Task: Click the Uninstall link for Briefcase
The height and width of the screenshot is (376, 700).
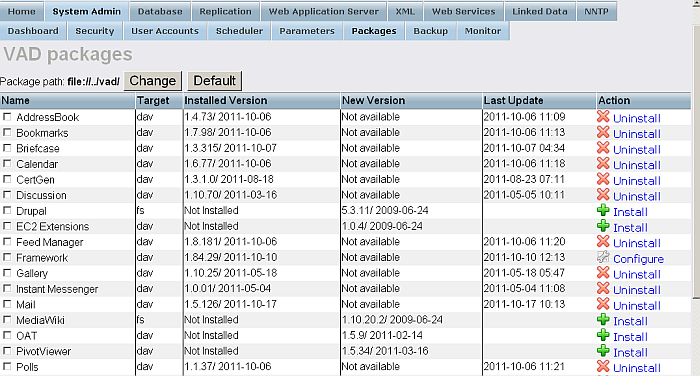Action: click(x=637, y=150)
